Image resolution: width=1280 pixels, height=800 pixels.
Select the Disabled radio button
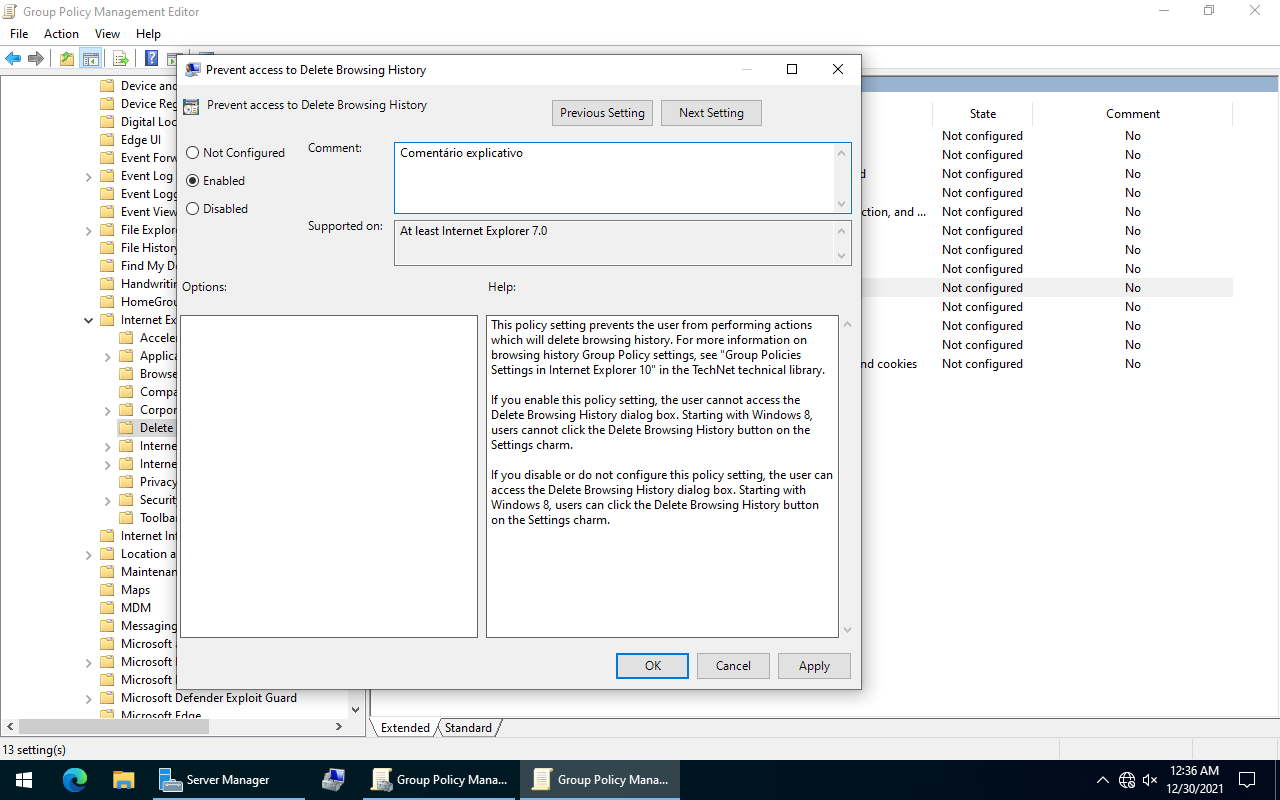click(193, 209)
